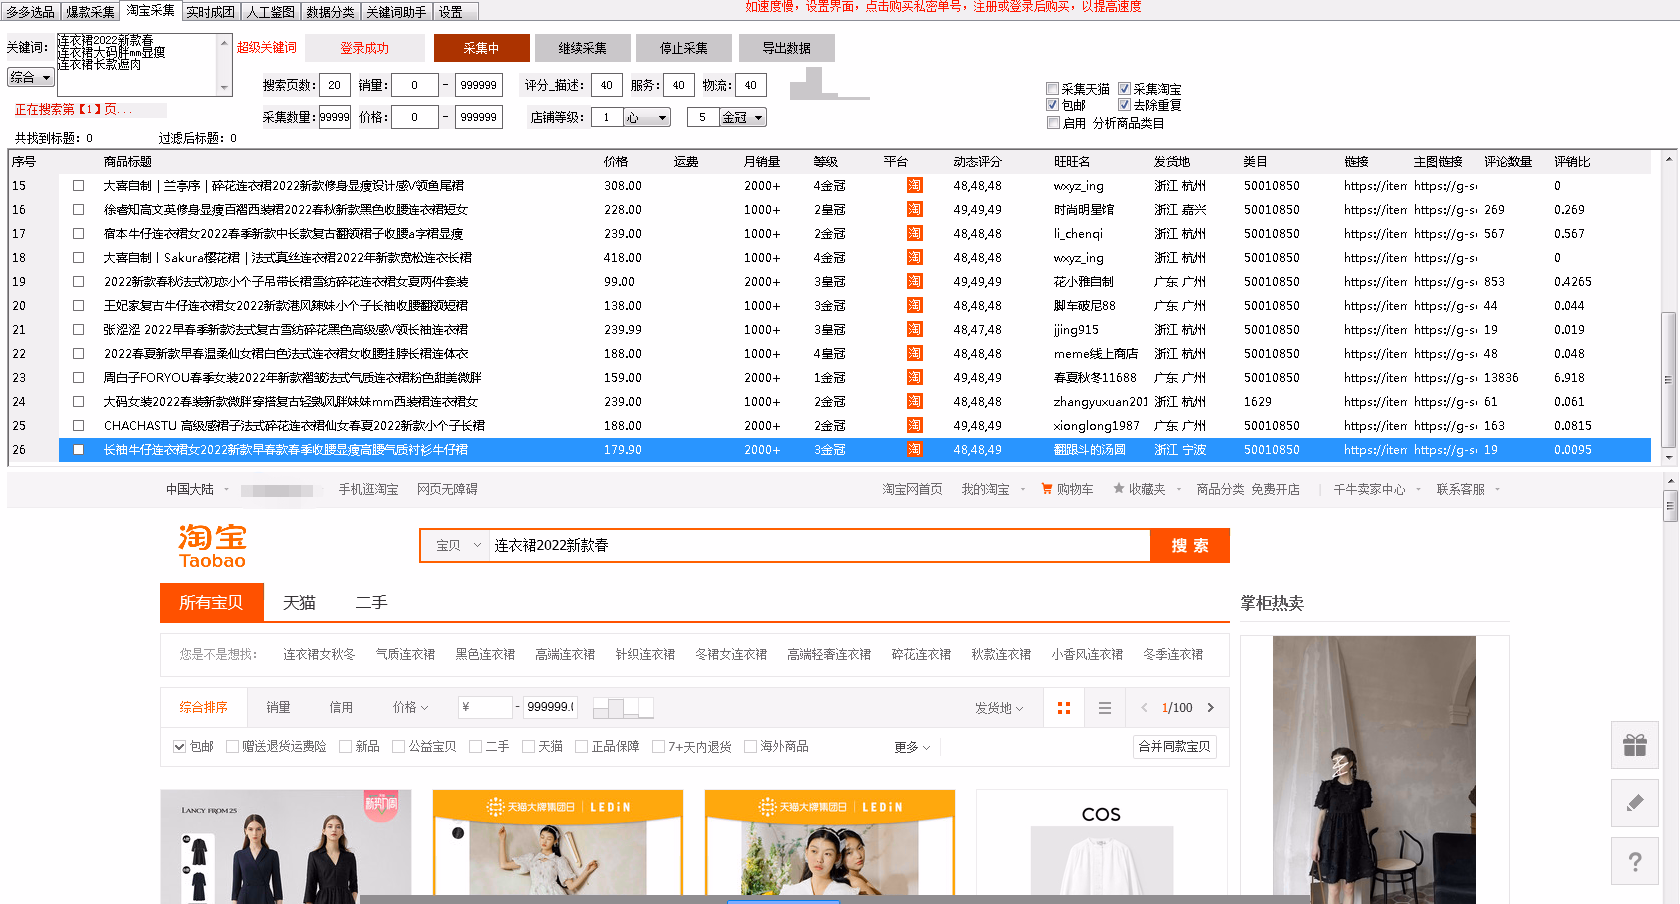This screenshot has height=904, width=1680.
Task: Click the 合并同款宝贝 button
Action: click(1175, 747)
